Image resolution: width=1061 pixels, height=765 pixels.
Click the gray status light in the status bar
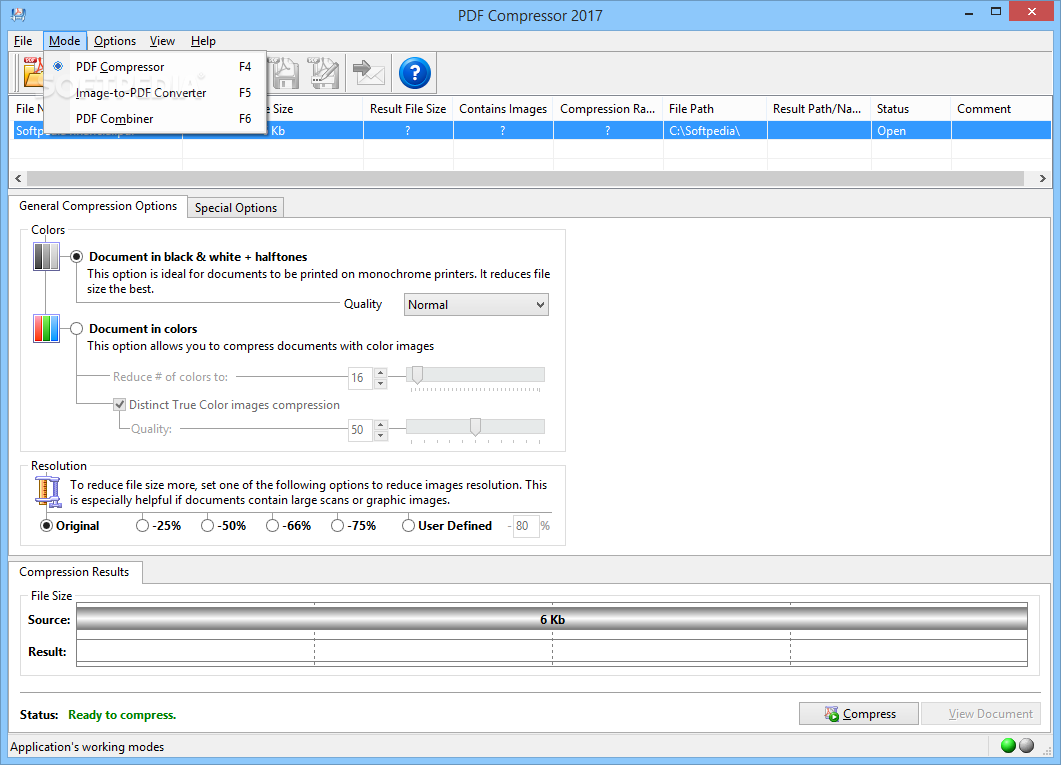click(1026, 745)
